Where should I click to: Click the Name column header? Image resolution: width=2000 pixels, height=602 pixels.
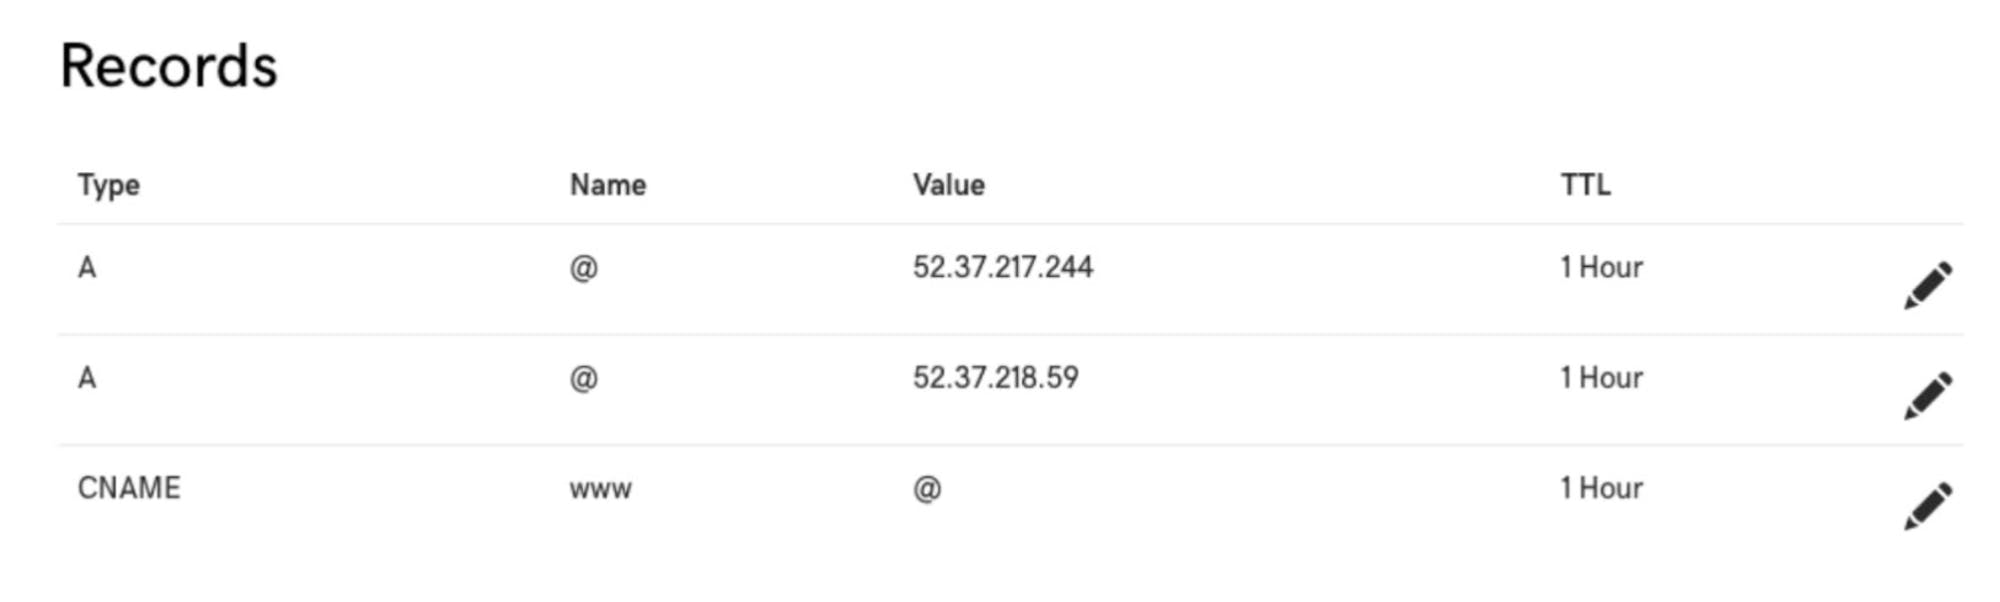608,185
